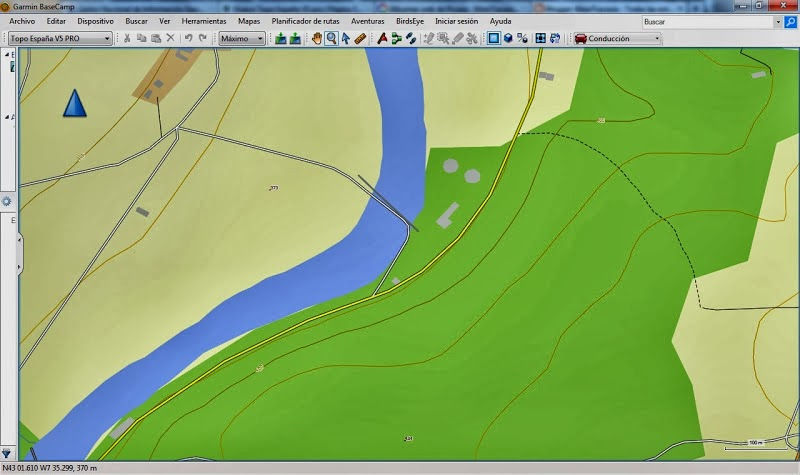800x475 pixels.
Task: Select the Hand pan tool
Action: click(x=317, y=38)
